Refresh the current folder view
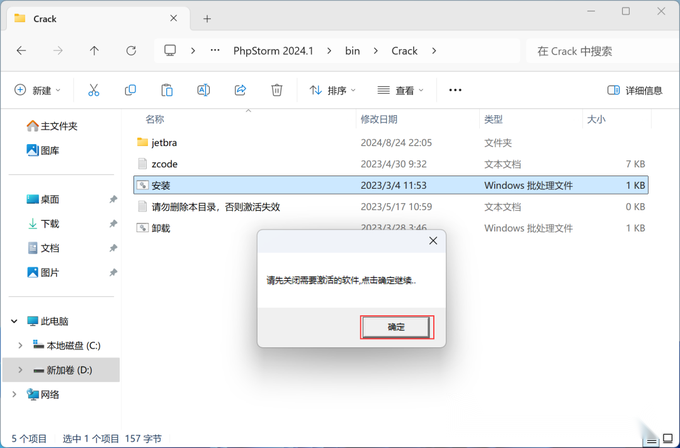680x448 pixels. (x=131, y=51)
